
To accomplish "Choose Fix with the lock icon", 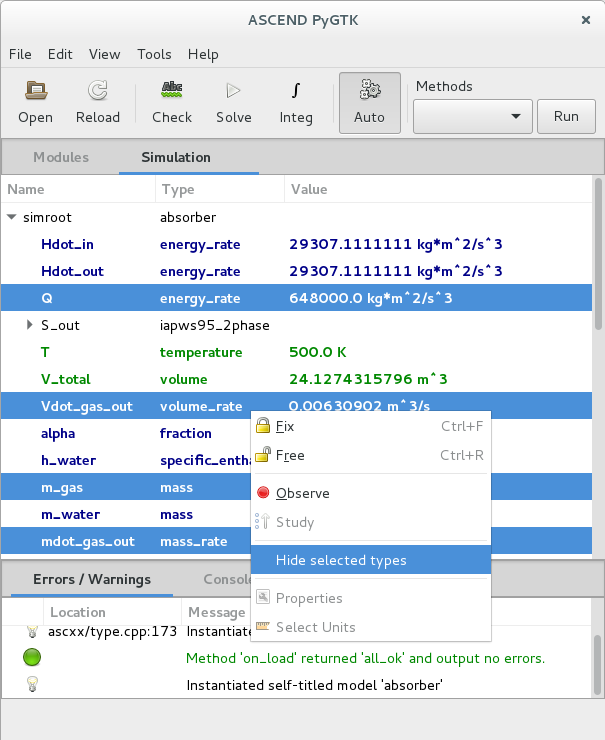I will 285,426.
